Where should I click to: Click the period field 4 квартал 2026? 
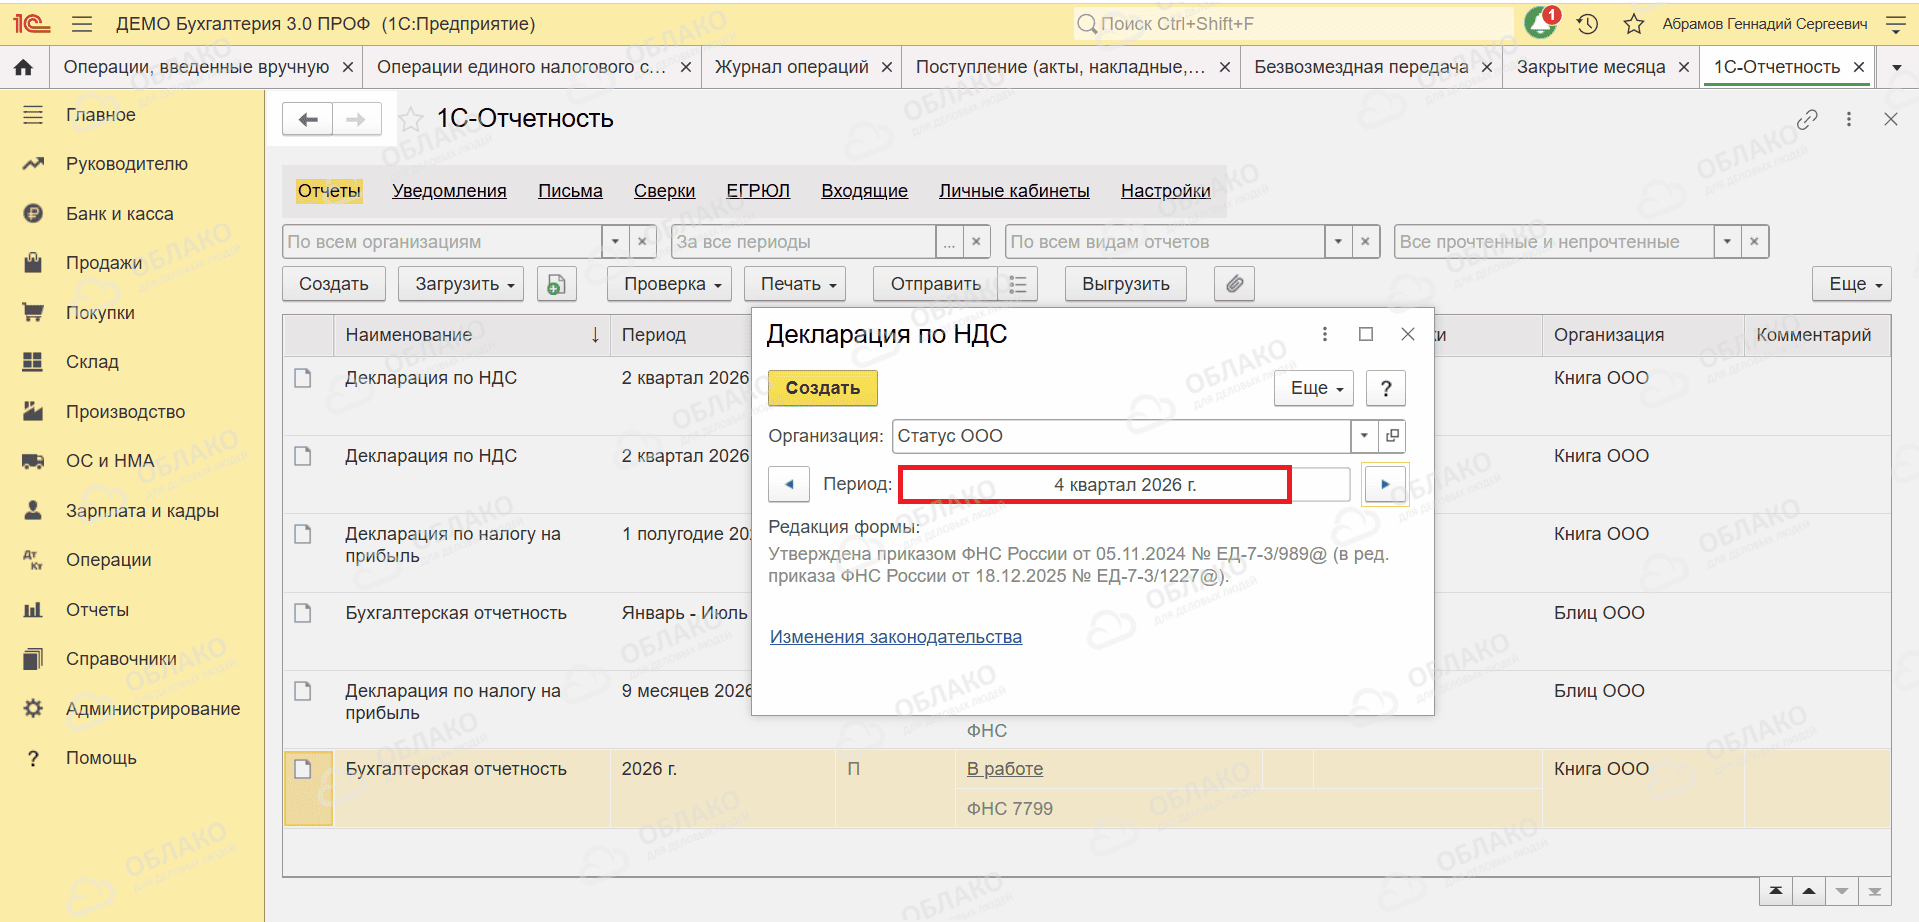click(1125, 485)
